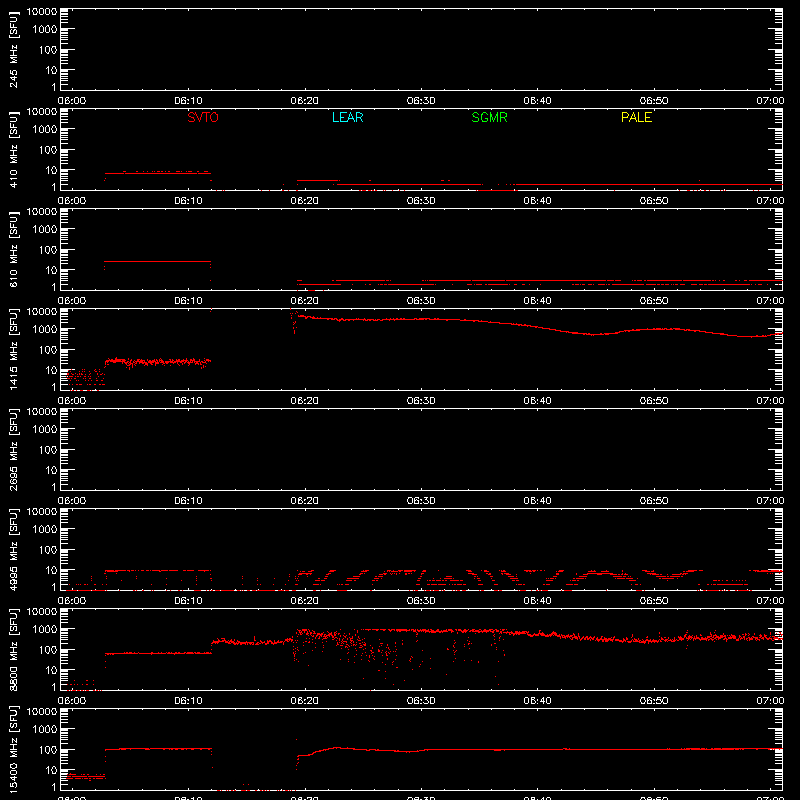Image resolution: width=800 pixels, height=800 pixels.
Task: Click the 100 tick on the 15400 MHz panel
Action: pyautogui.click(x=48, y=750)
